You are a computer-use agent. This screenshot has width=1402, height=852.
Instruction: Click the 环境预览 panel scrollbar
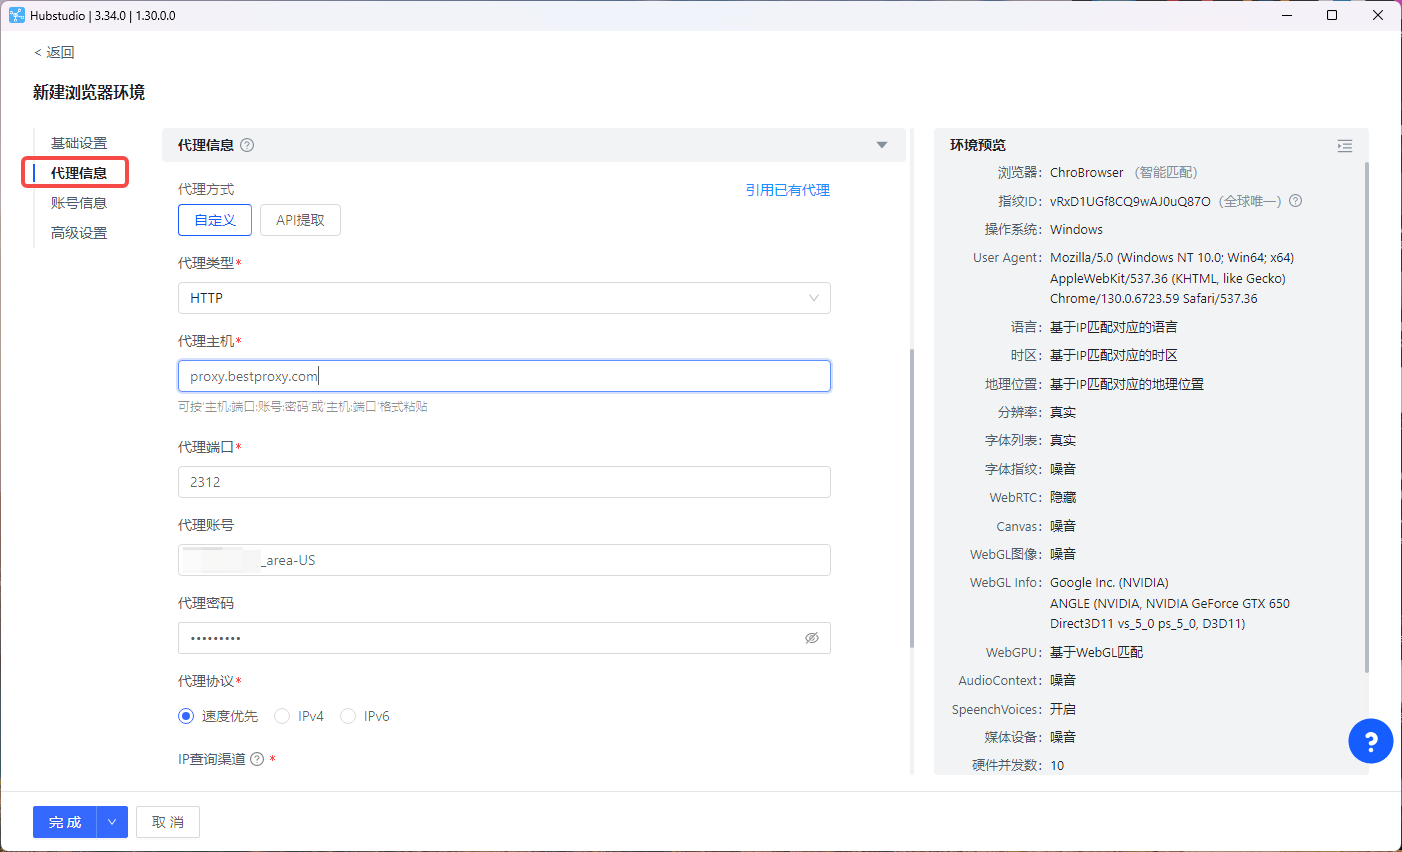pyautogui.click(x=1366, y=417)
